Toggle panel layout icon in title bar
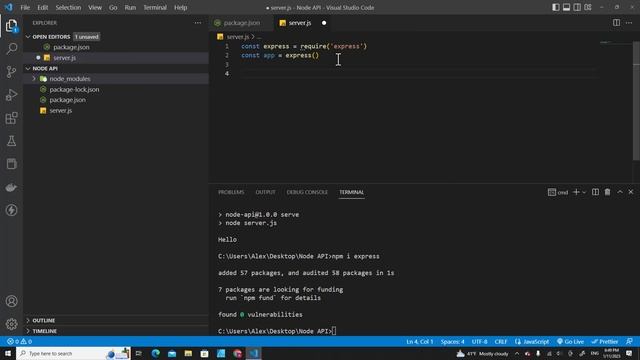The image size is (640, 360). tap(567, 7)
